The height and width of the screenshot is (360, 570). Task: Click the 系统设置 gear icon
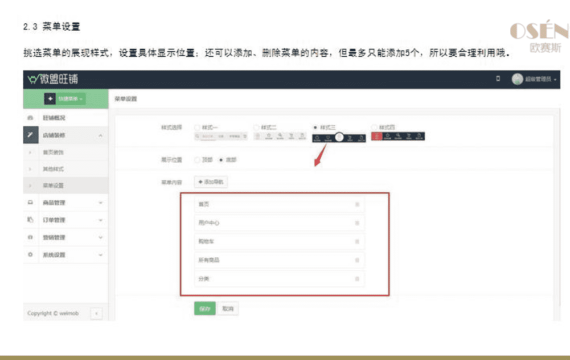coord(30,255)
